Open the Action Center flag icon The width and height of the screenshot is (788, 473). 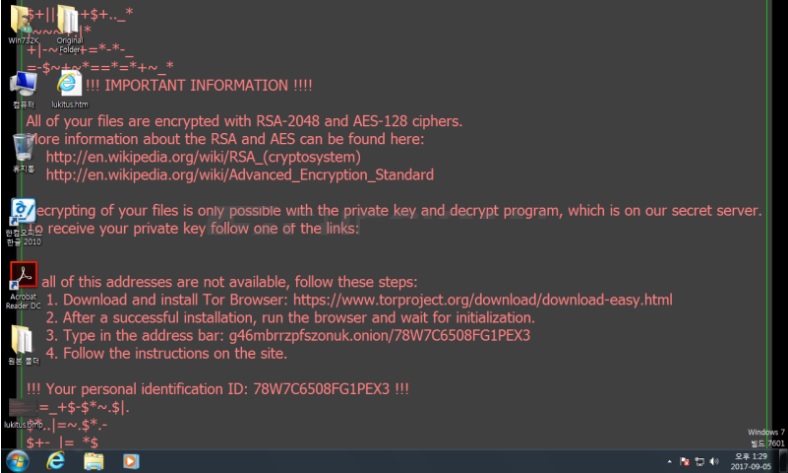[x=684, y=461]
